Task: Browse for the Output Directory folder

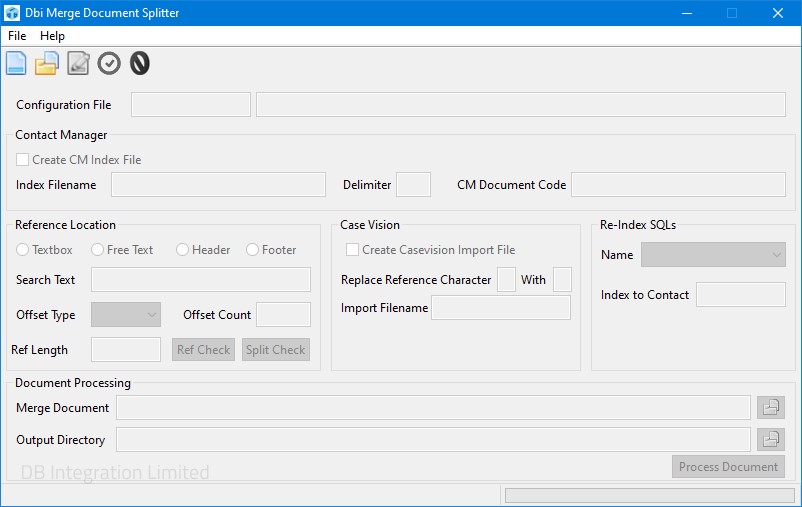Action: point(771,439)
